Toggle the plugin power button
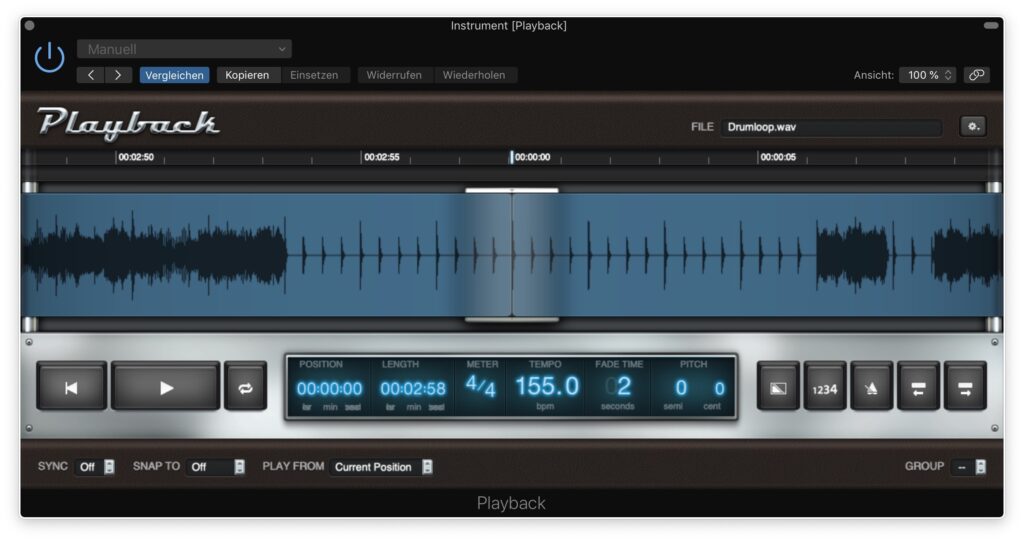1024x541 pixels. (50, 58)
